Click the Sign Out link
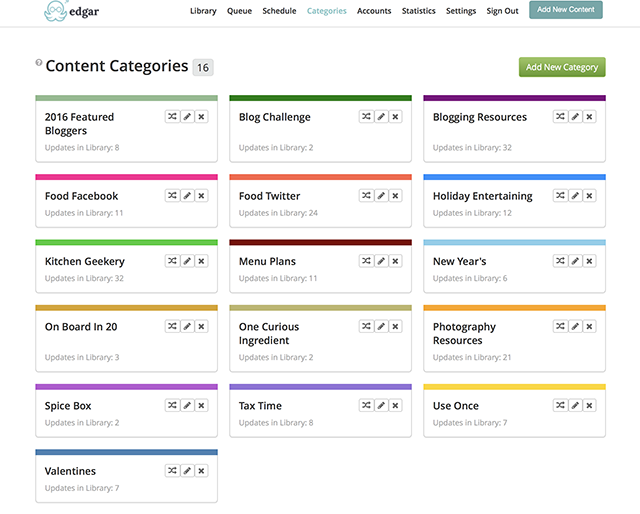The width and height of the screenshot is (640, 514). 502,11
